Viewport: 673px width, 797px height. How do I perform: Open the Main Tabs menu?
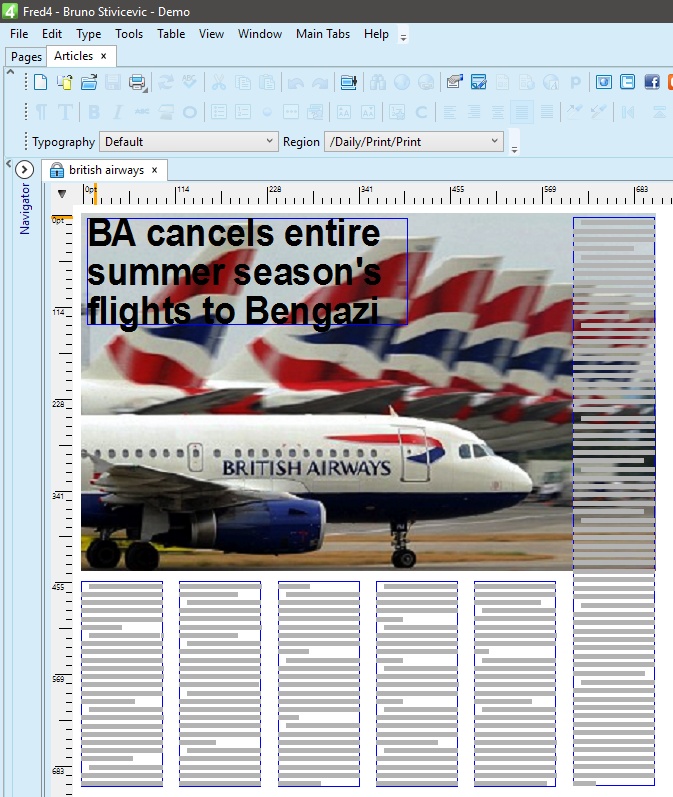click(x=323, y=34)
